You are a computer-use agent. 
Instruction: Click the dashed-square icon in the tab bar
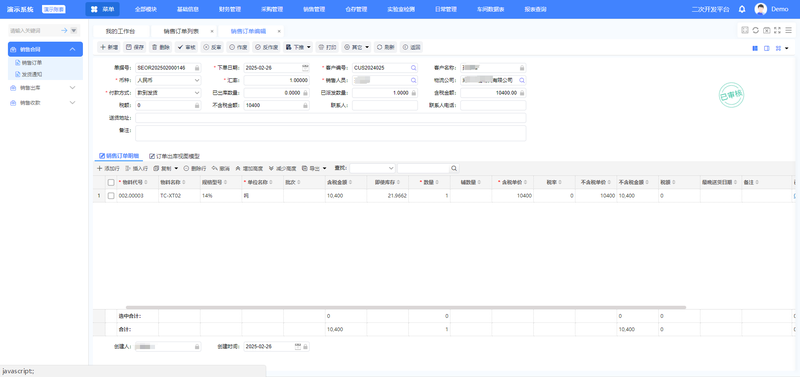click(x=745, y=30)
